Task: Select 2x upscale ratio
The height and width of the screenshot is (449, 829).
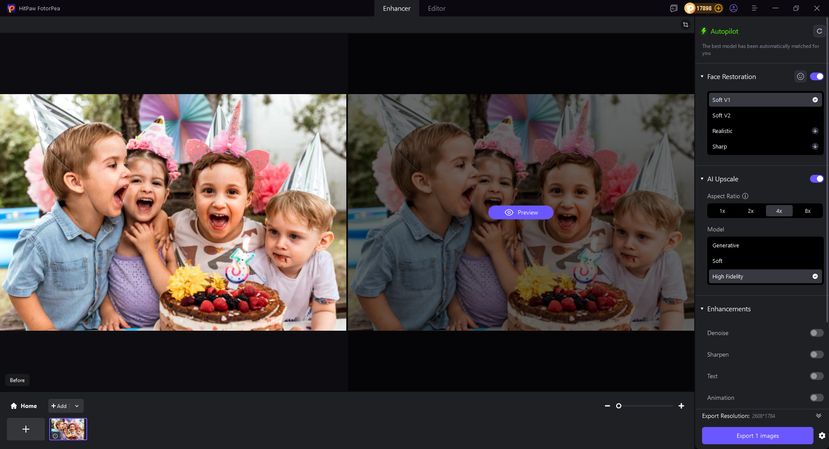Action: click(751, 211)
